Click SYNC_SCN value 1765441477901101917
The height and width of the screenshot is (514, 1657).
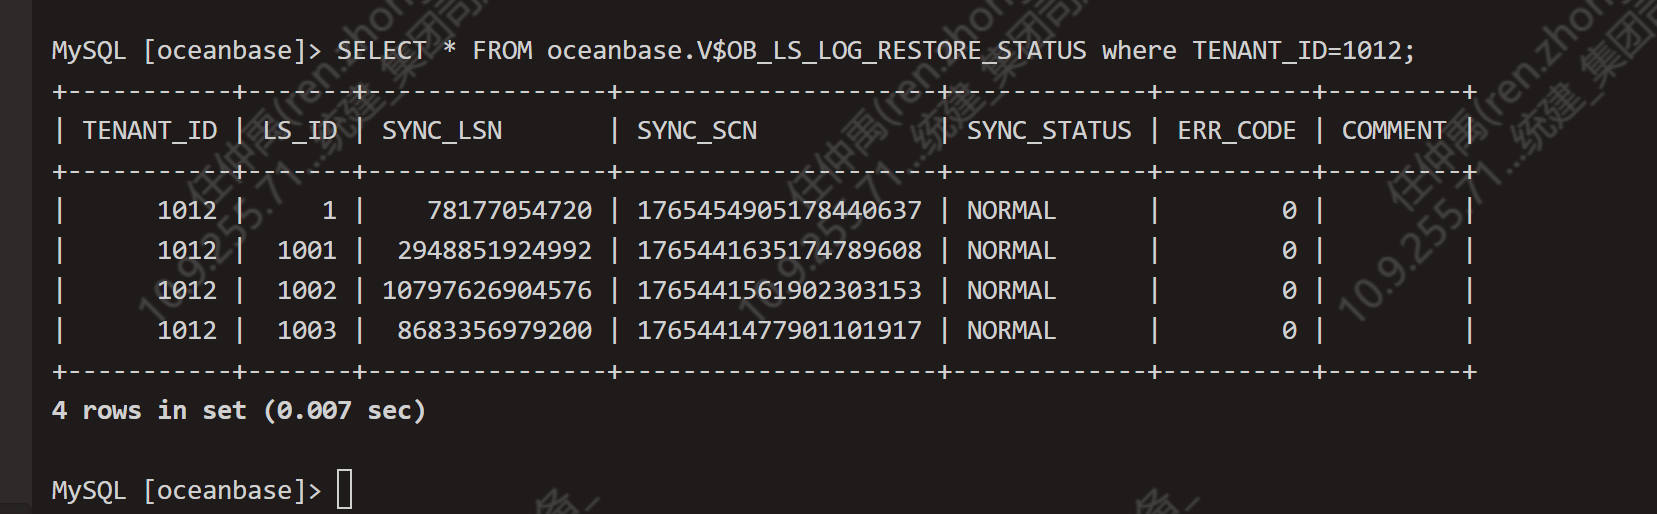point(779,331)
